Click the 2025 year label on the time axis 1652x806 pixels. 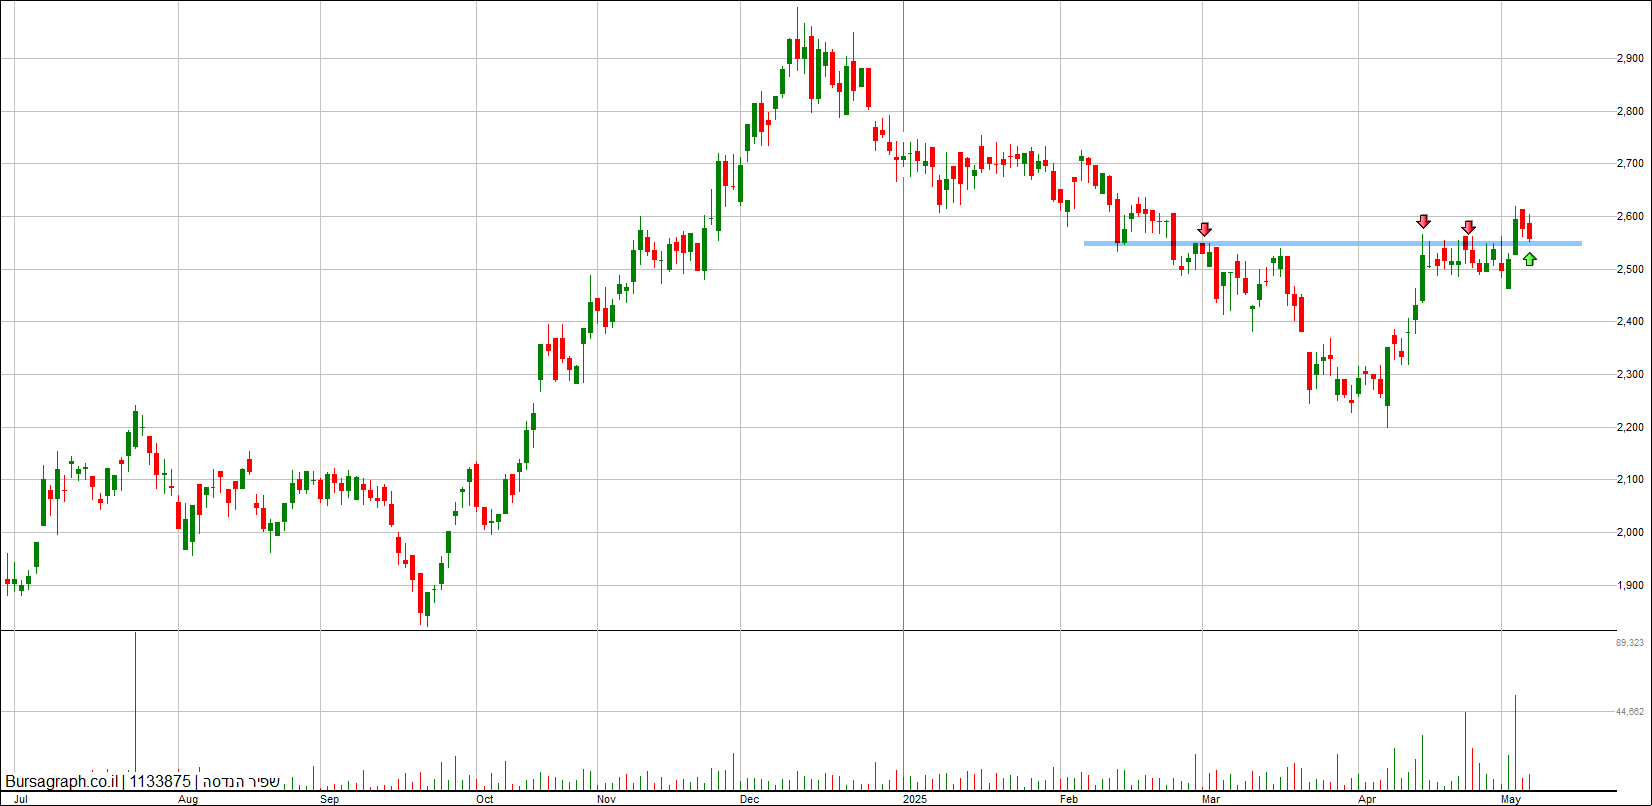click(x=914, y=800)
